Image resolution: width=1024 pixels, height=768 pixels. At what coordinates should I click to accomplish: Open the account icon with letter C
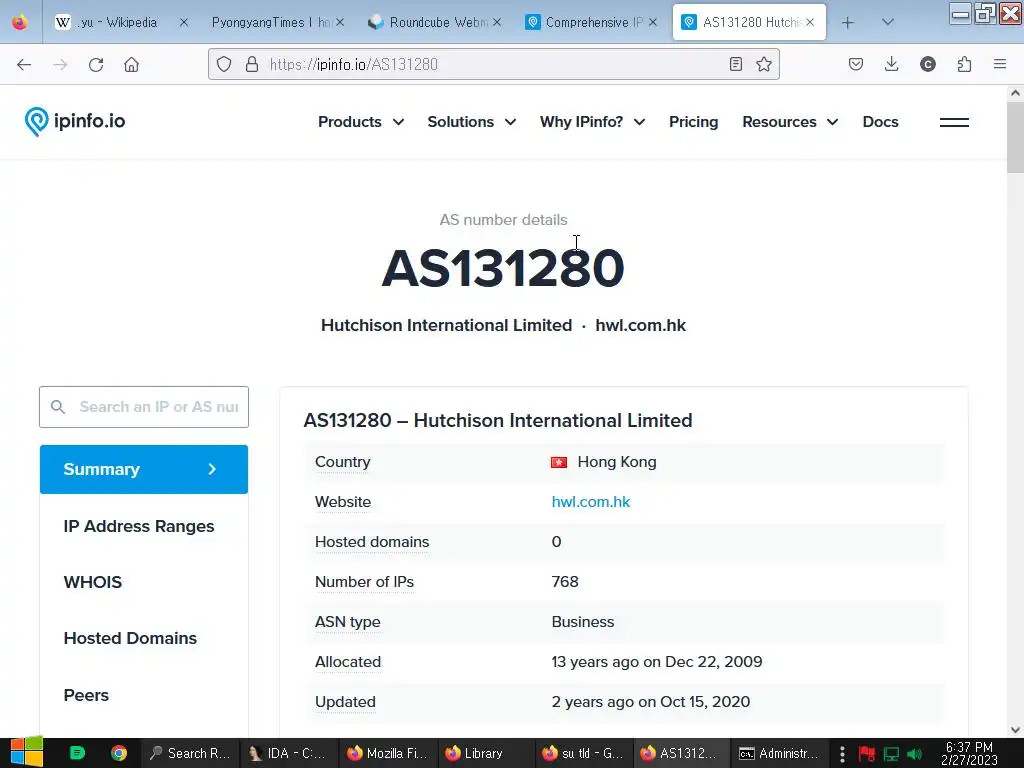928,64
